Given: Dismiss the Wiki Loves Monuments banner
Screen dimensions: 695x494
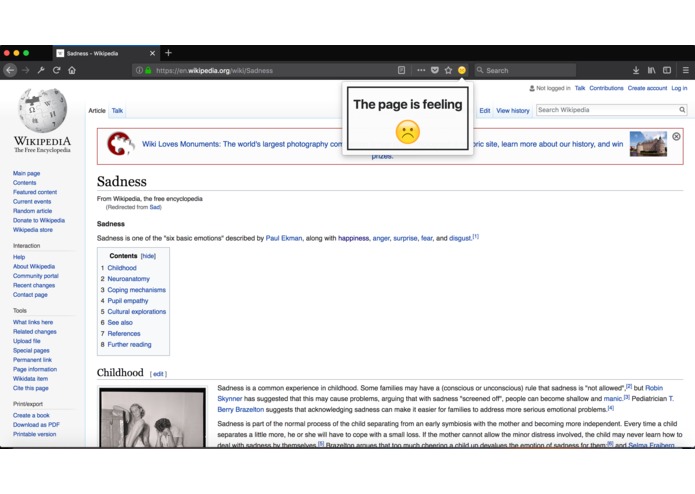Looking at the screenshot, I should pyautogui.click(x=676, y=136).
